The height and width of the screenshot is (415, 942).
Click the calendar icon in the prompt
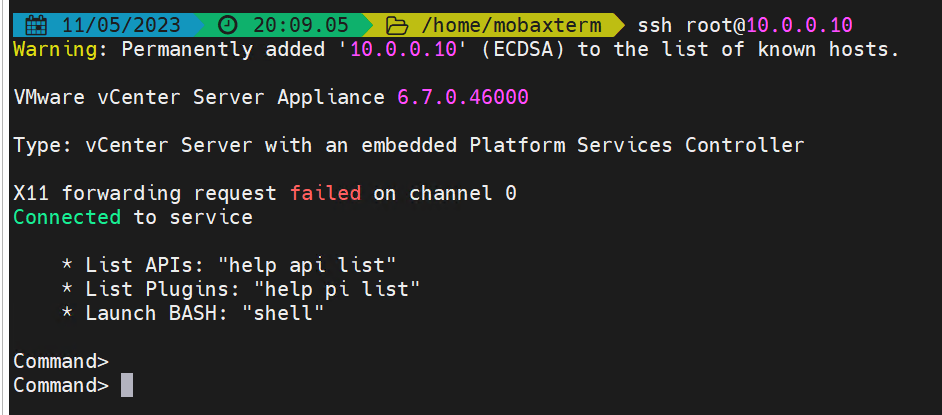tap(35, 24)
